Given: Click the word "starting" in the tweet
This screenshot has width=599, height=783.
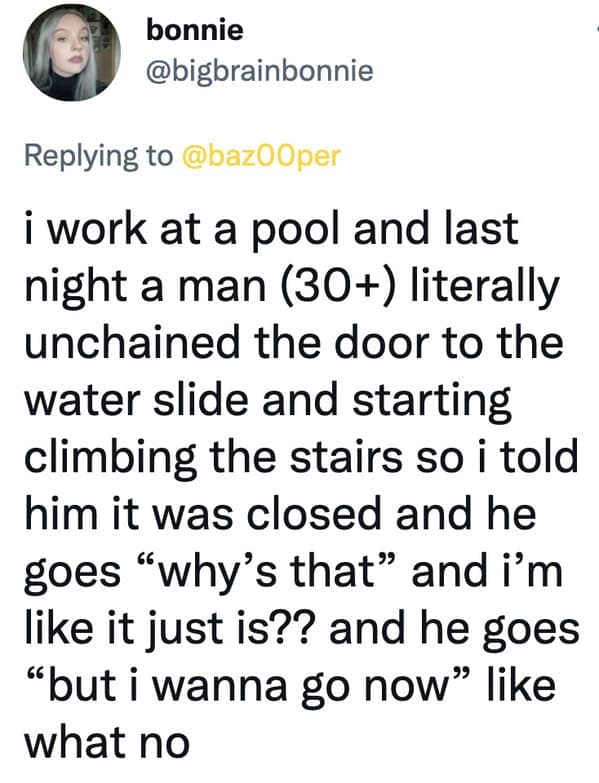Looking at the screenshot, I should (x=432, y=401).
